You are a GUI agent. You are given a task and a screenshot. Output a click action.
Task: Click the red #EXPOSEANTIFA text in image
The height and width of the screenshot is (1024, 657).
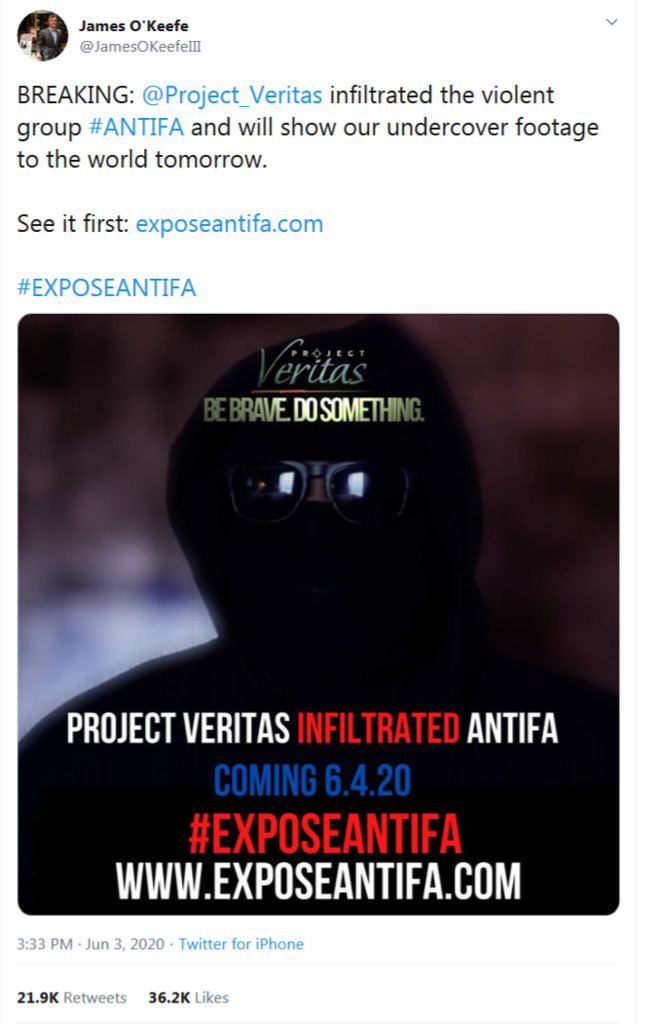click(x=325, y=833)
